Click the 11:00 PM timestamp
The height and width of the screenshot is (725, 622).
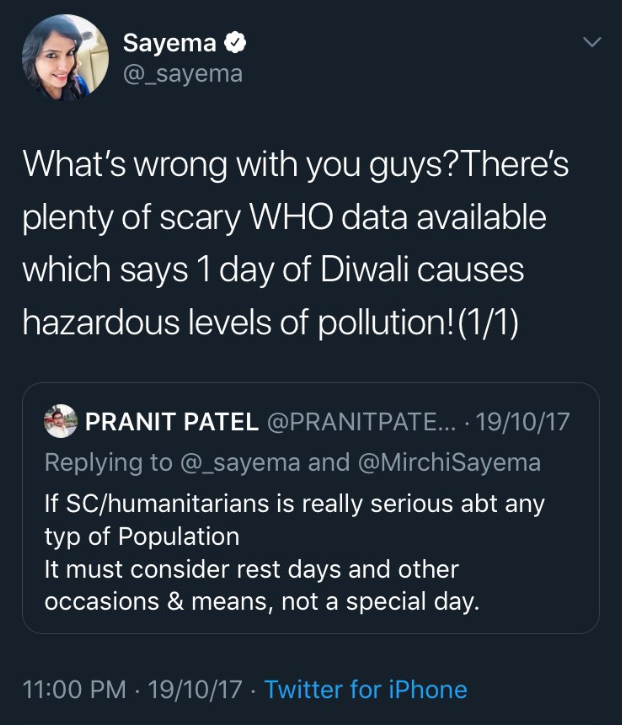72,689
